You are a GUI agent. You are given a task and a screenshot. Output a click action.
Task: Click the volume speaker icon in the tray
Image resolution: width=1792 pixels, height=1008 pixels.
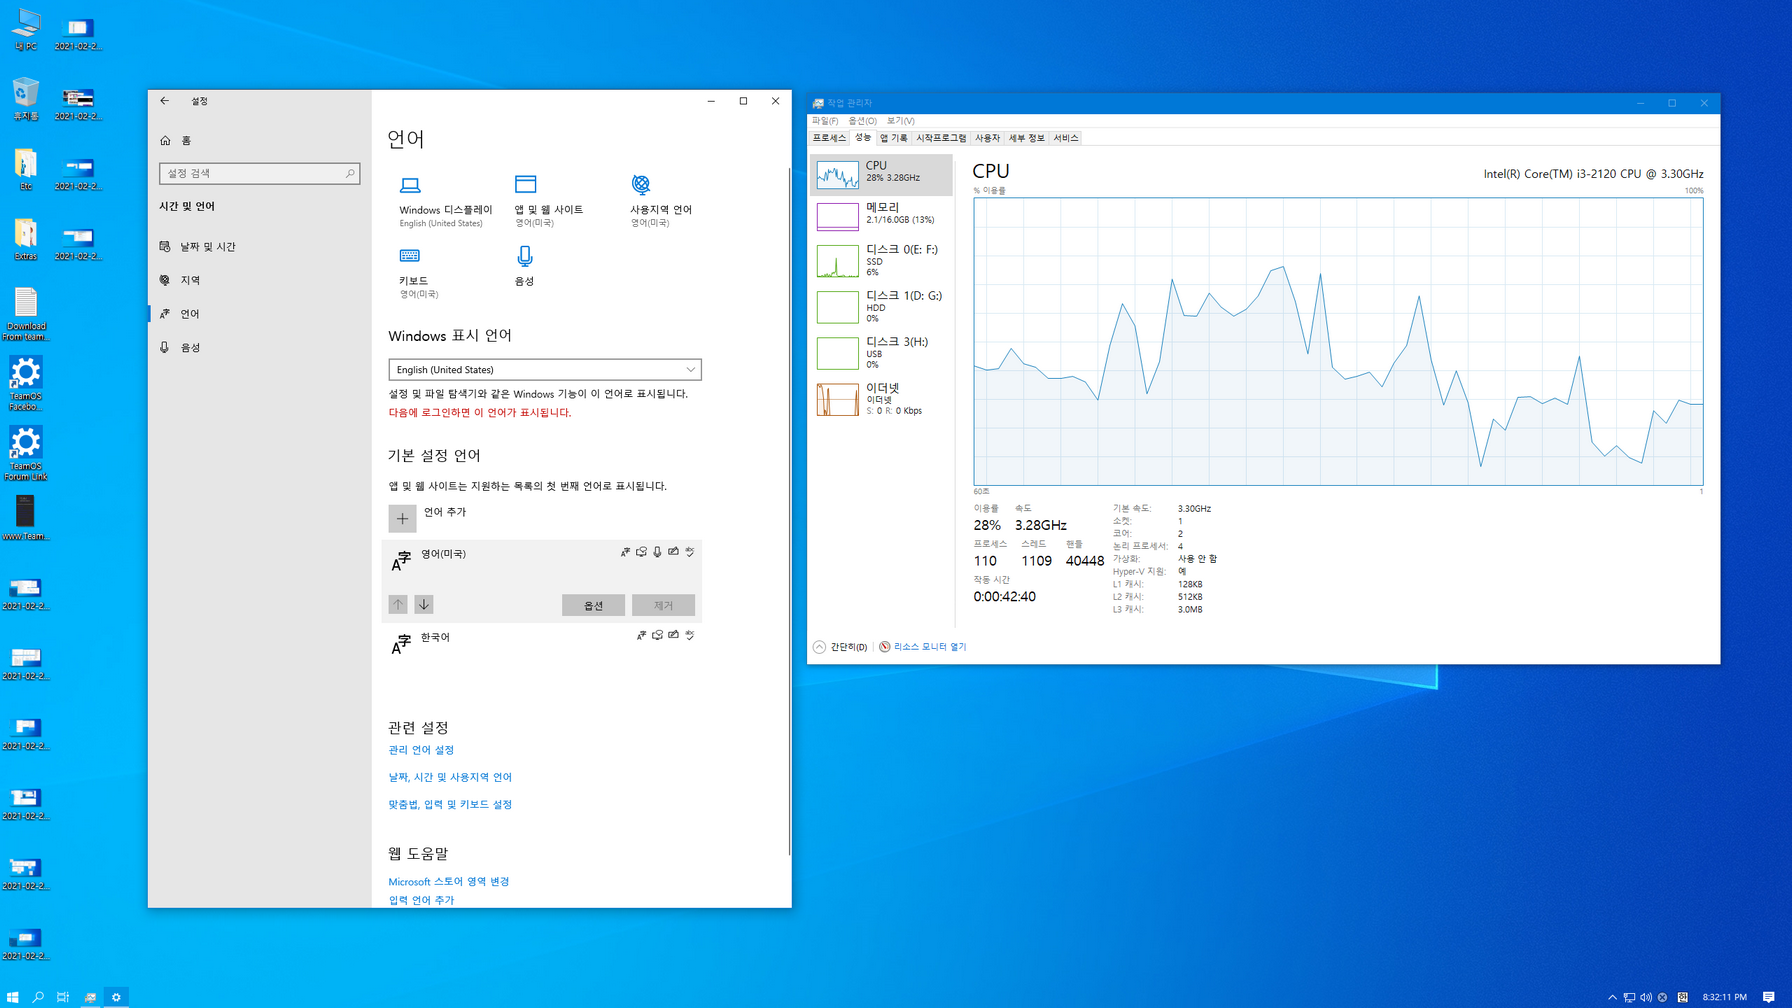click(1646, 997)
